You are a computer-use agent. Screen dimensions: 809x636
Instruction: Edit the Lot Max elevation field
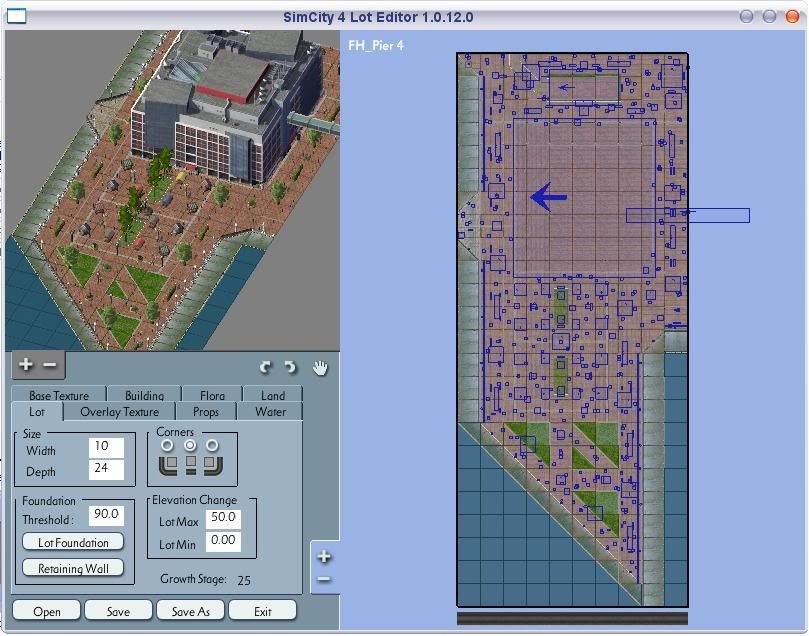223,518
